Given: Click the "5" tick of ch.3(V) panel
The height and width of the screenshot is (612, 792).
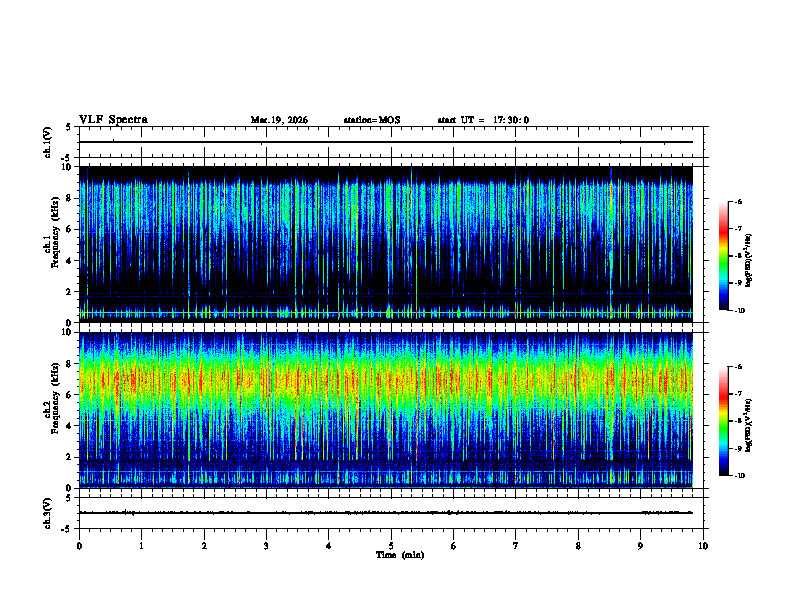Looking at the screenshot, I should click(69, 497).
